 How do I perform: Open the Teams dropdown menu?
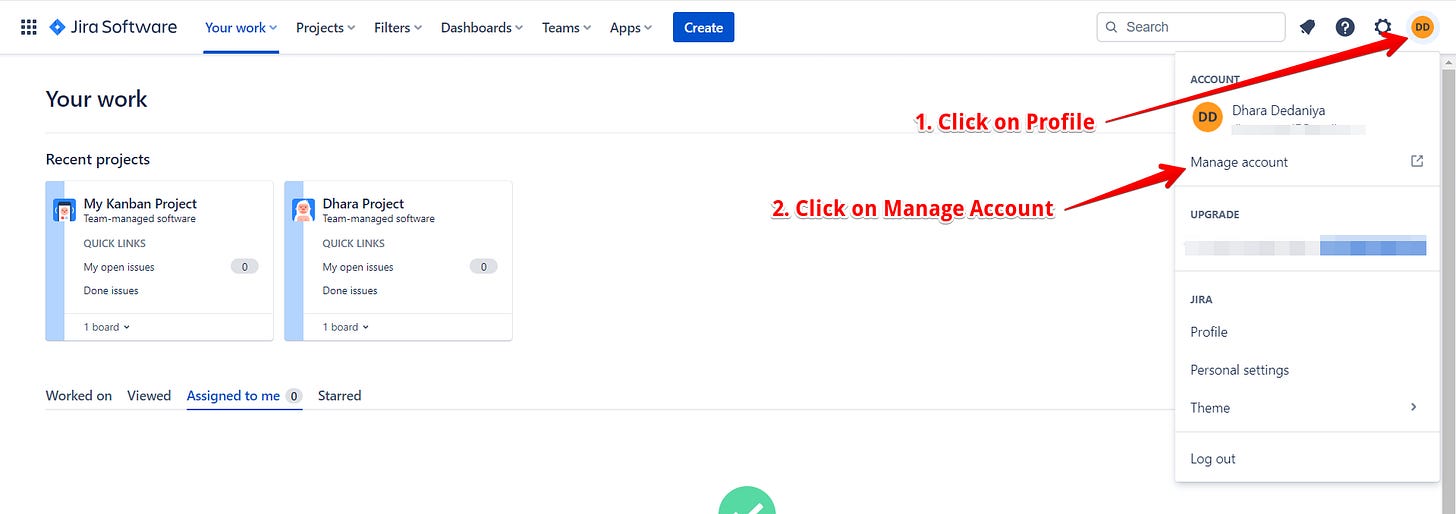[566, 27]
